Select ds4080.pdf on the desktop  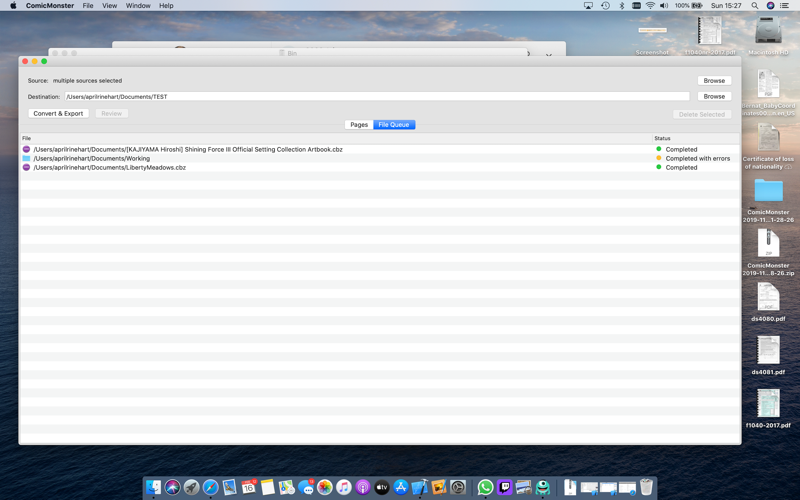pos(768,302)
